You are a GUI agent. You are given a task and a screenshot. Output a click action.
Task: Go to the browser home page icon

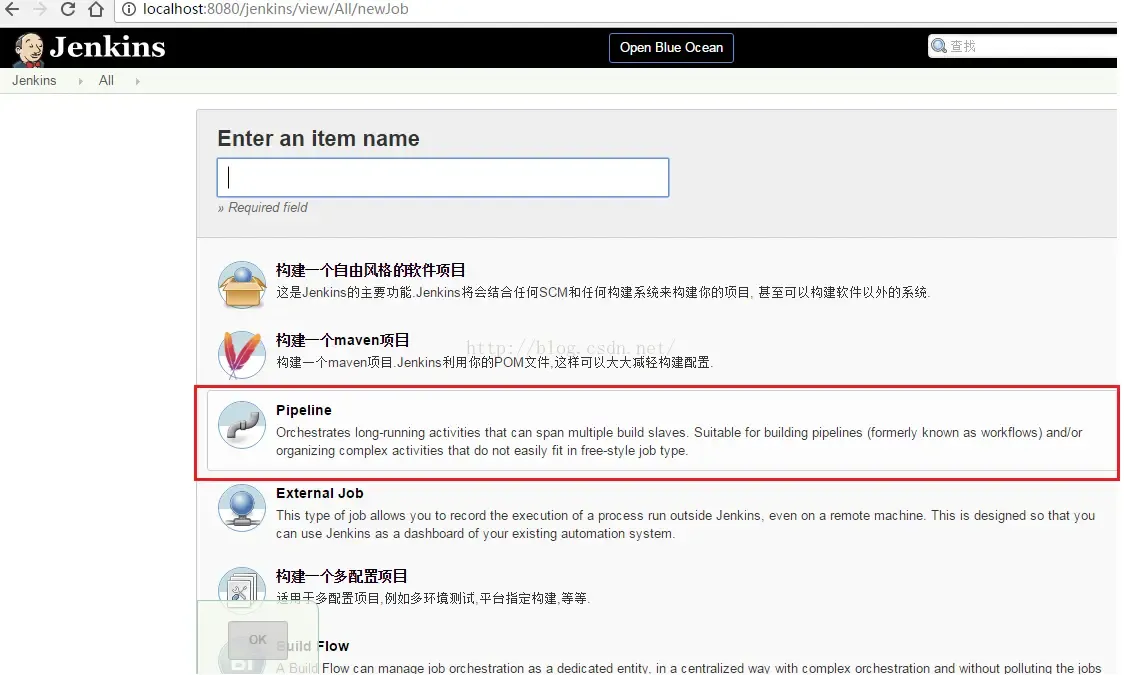pos(96,9)
